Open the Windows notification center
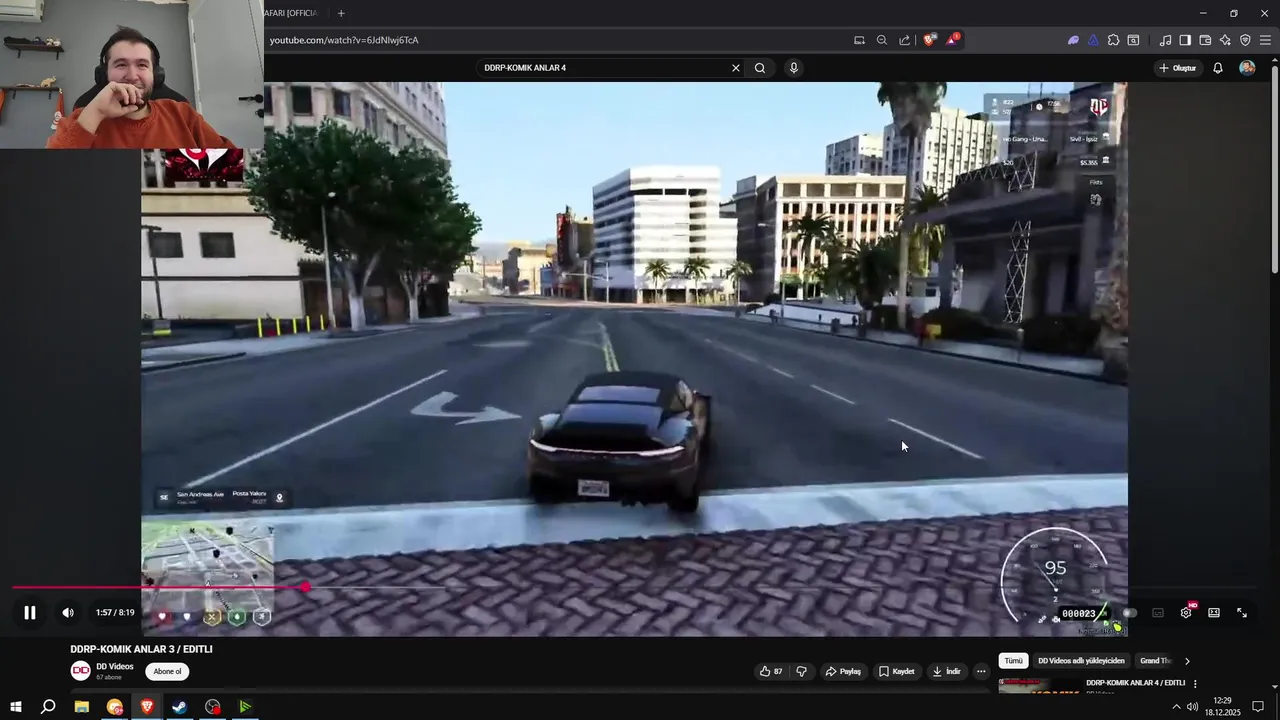 pyautogui.click(x=1259, y=707)
